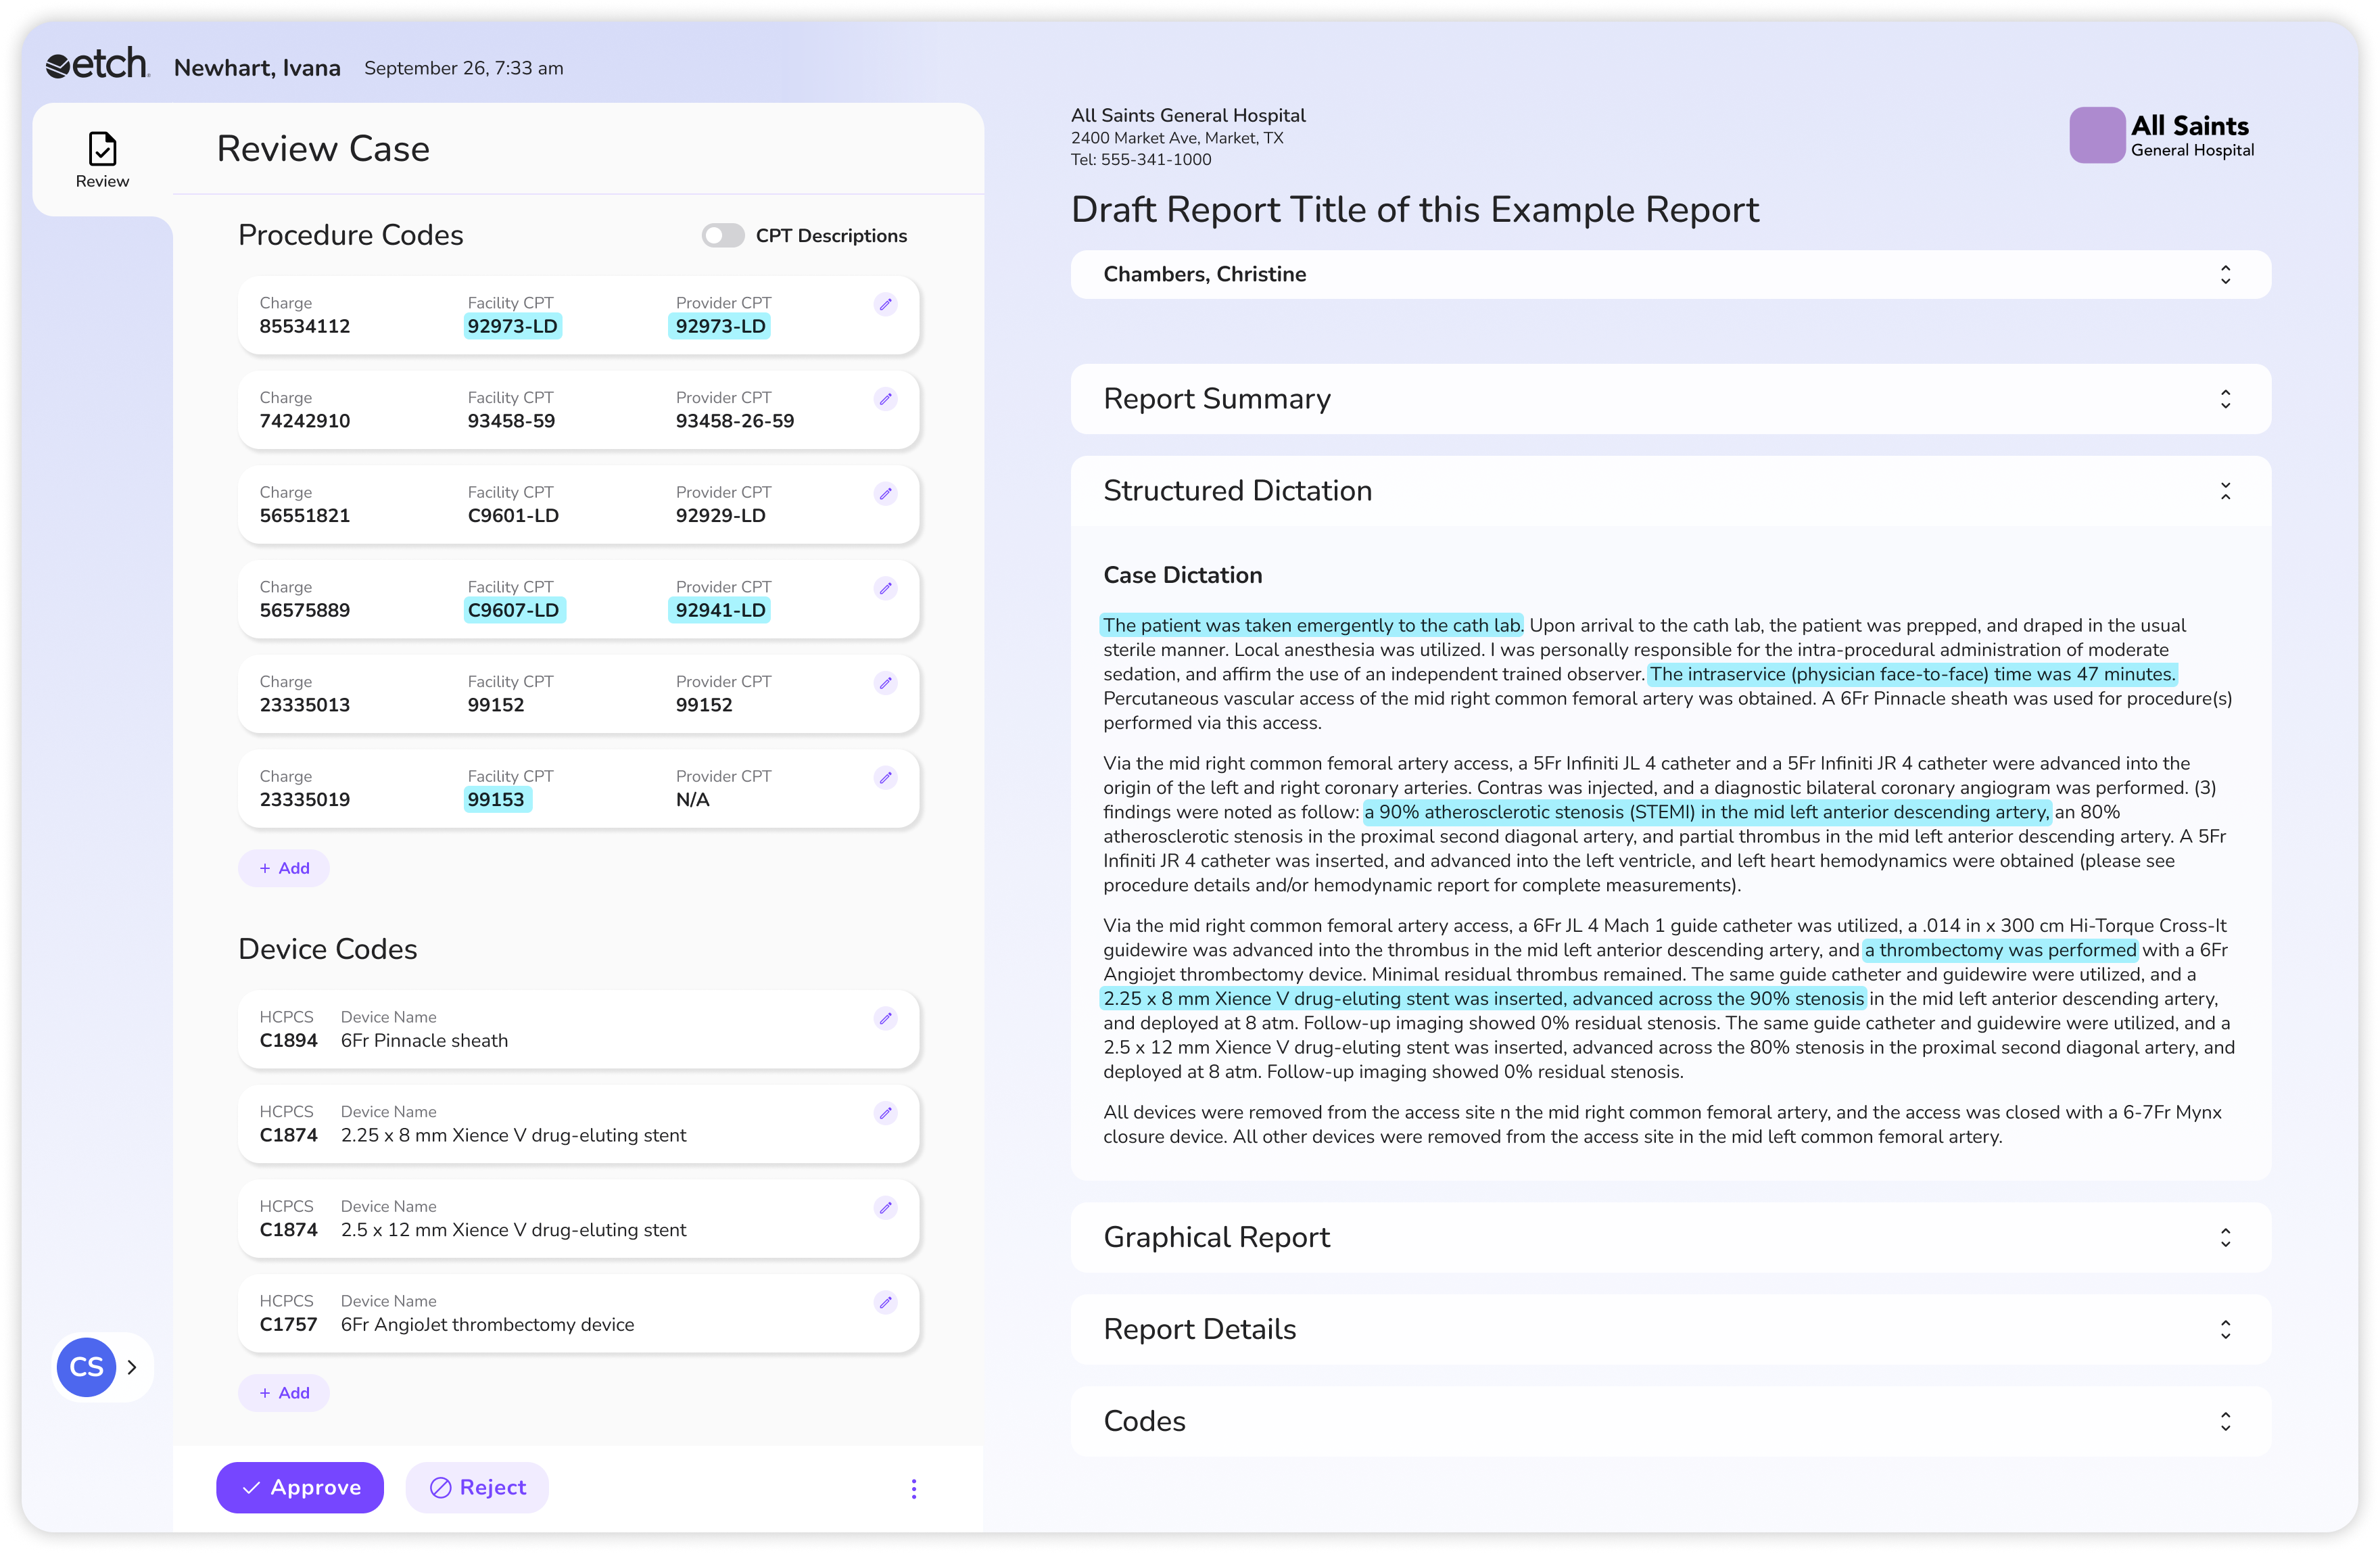2380x1554 pixels.
Task: Open the three-dot more options menu
Action: pos(913,1488)
